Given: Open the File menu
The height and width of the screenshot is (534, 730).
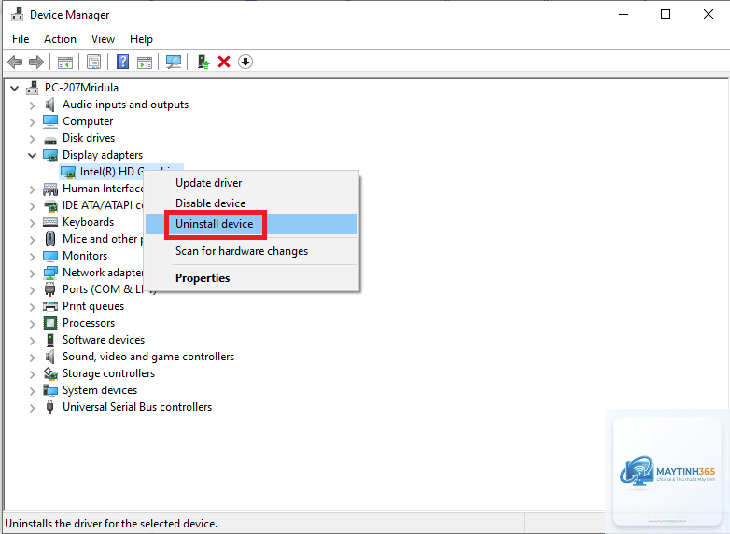Looking at the screenshot, I should [x=20, y=39].
